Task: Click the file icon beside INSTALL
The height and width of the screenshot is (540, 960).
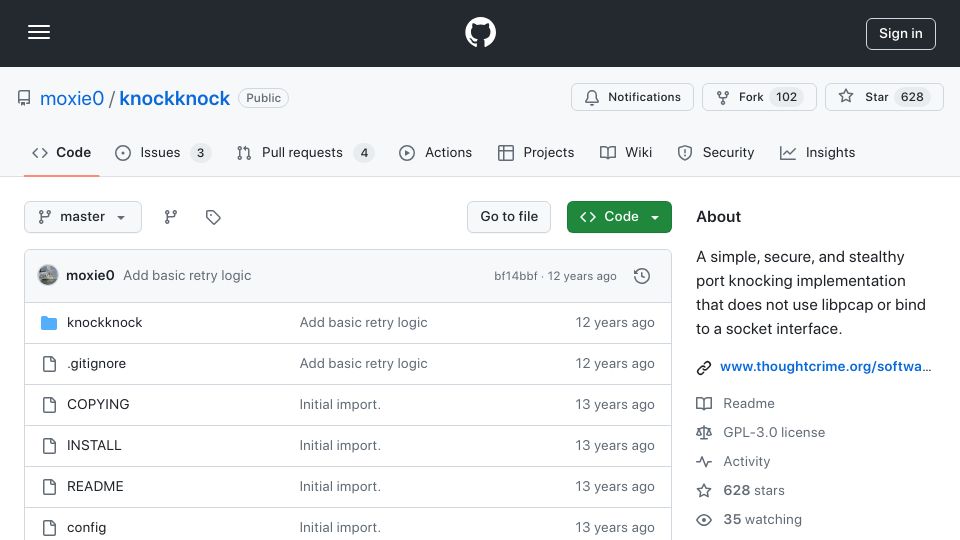Action: pyautogui.click(x=49, y=446)
